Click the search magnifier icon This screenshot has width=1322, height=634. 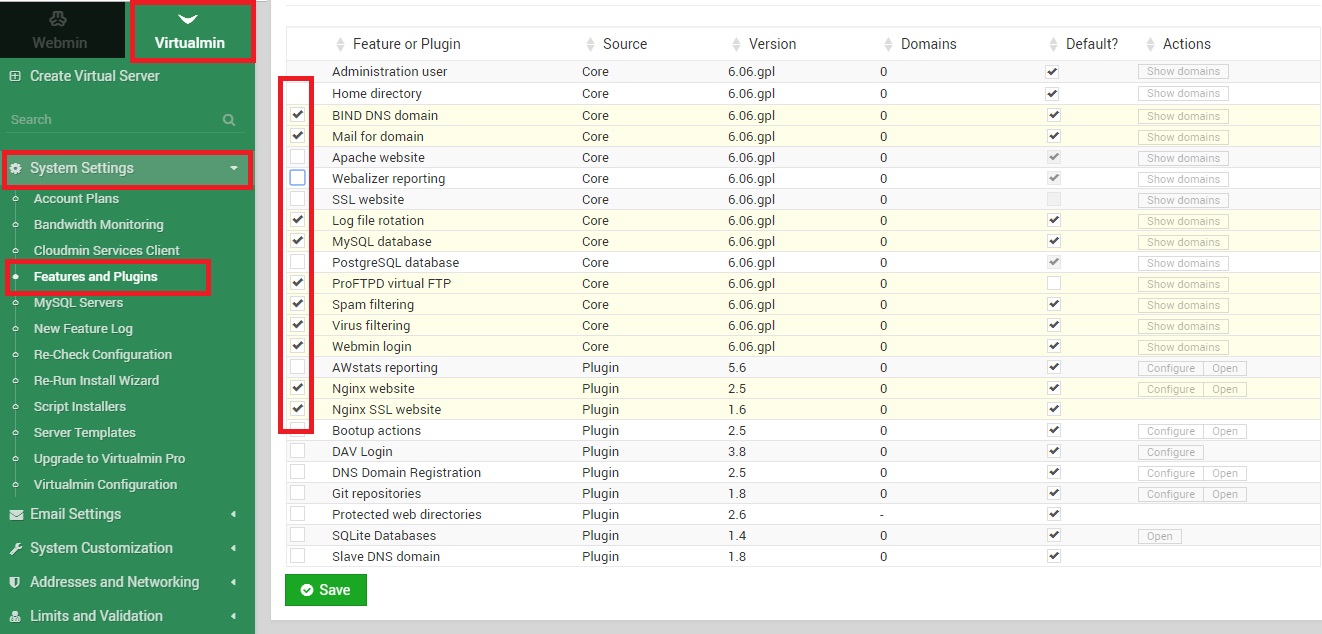tap(229, 120)
